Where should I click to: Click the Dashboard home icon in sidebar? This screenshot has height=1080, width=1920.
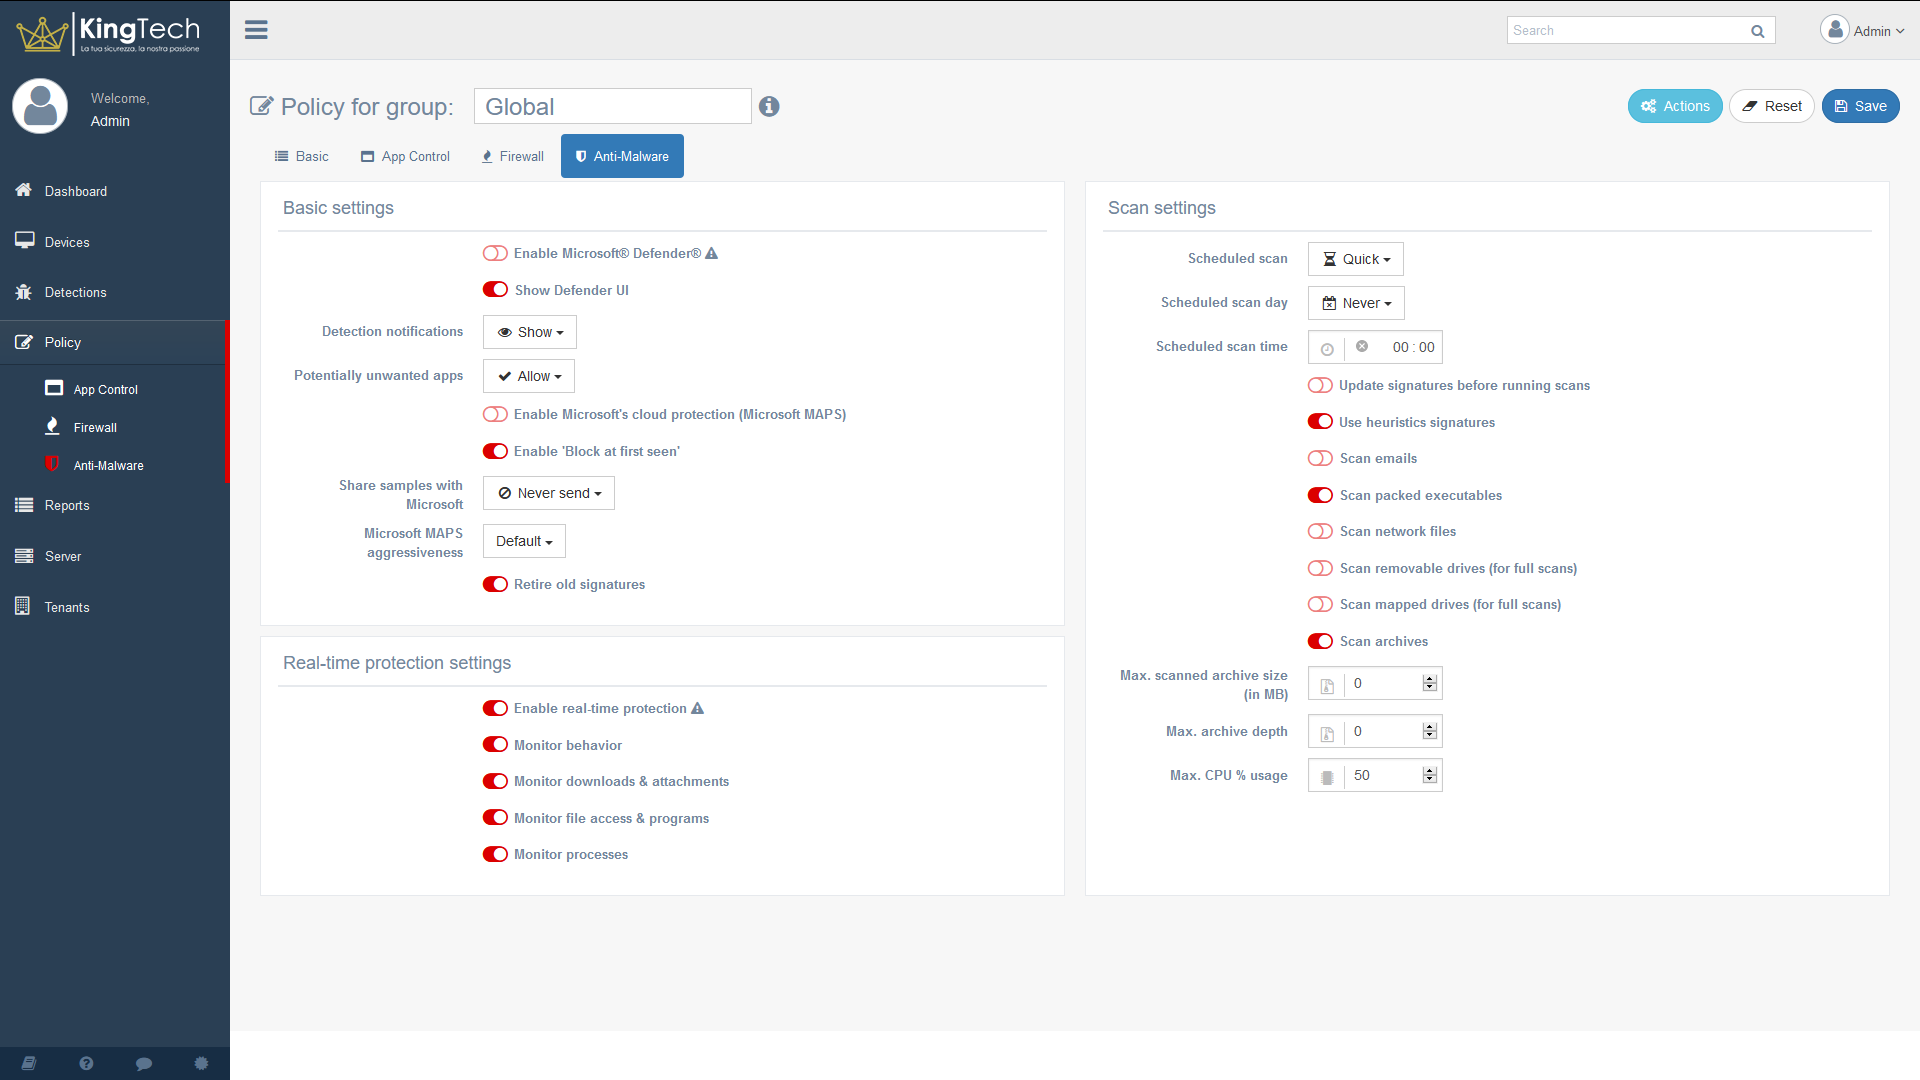pyautogui.click(x=24, y=190)
